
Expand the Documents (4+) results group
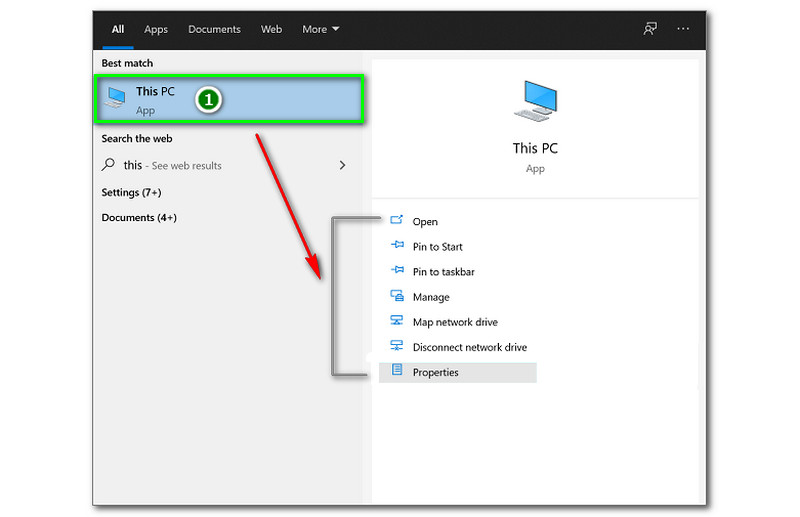point(139,217)
